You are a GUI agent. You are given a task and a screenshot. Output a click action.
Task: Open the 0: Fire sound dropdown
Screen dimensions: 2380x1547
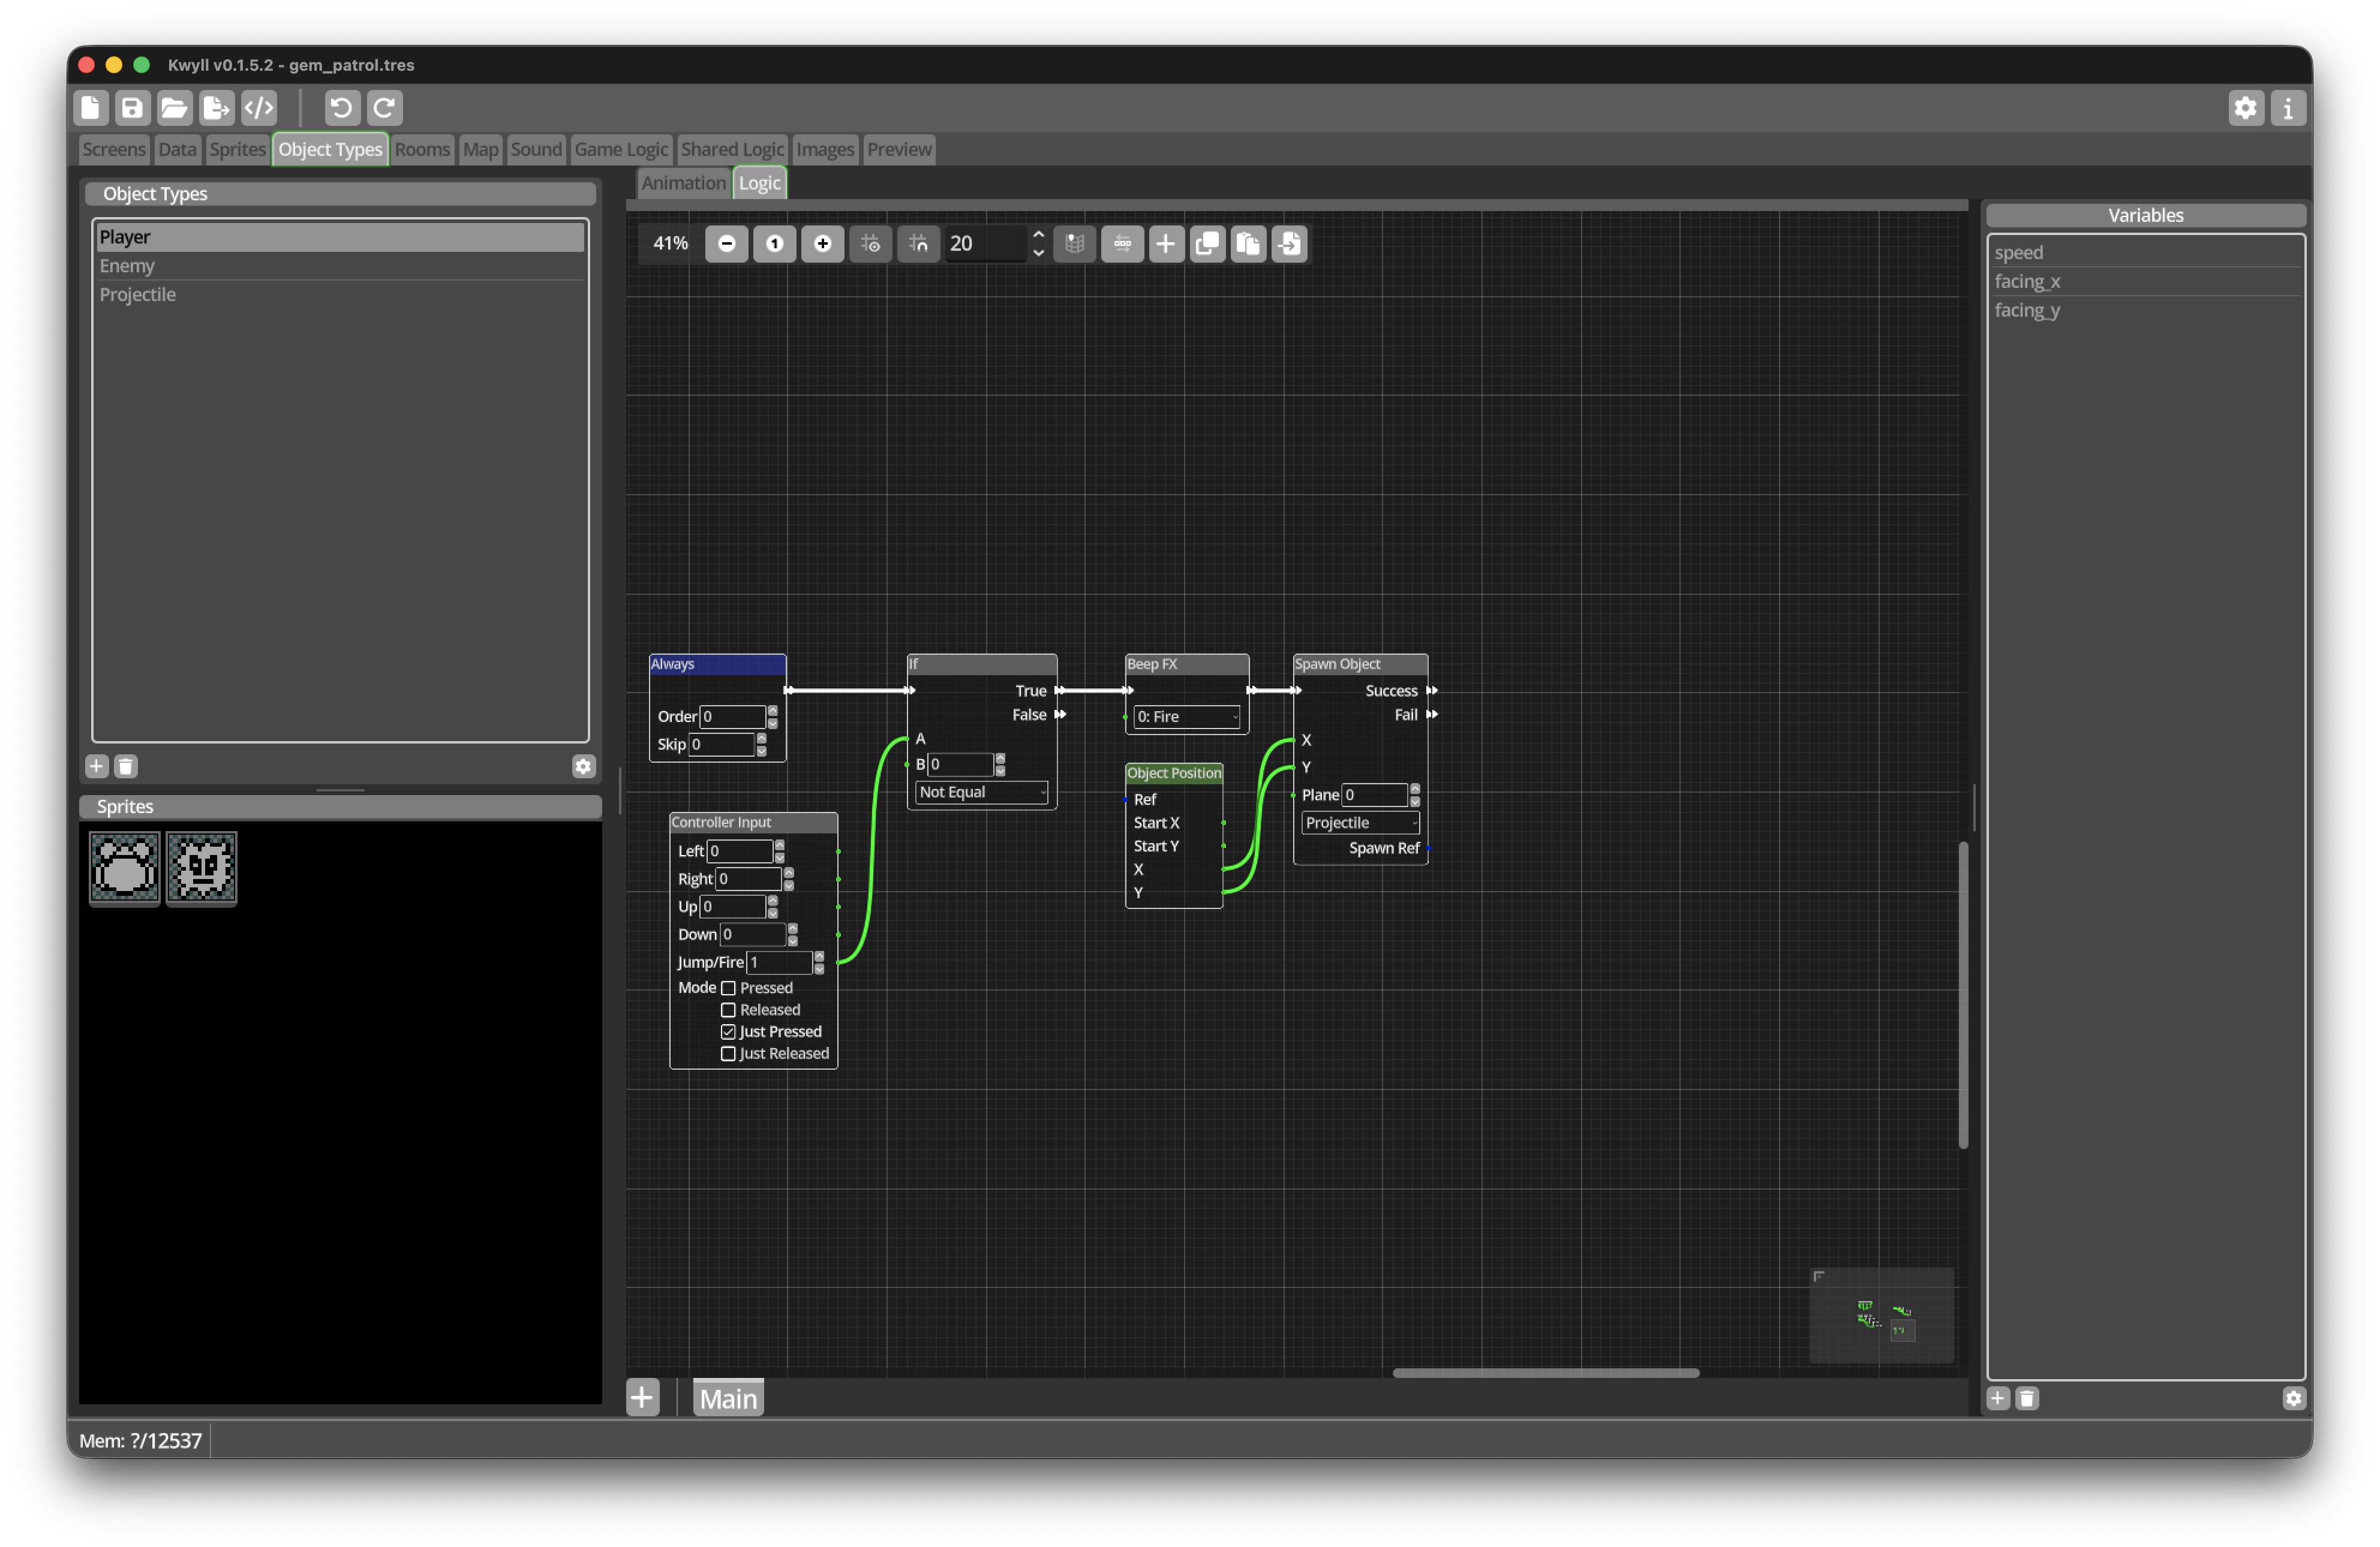[1187, 717]
